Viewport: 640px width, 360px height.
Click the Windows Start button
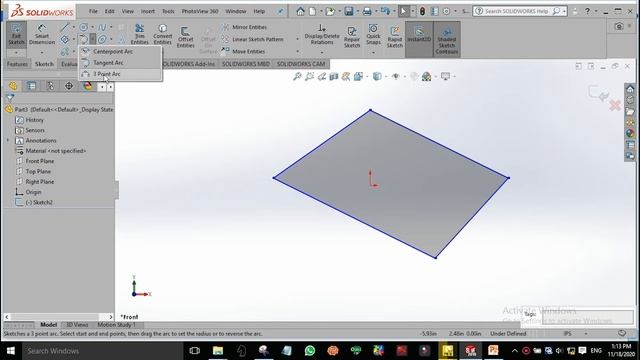(11, 351)
